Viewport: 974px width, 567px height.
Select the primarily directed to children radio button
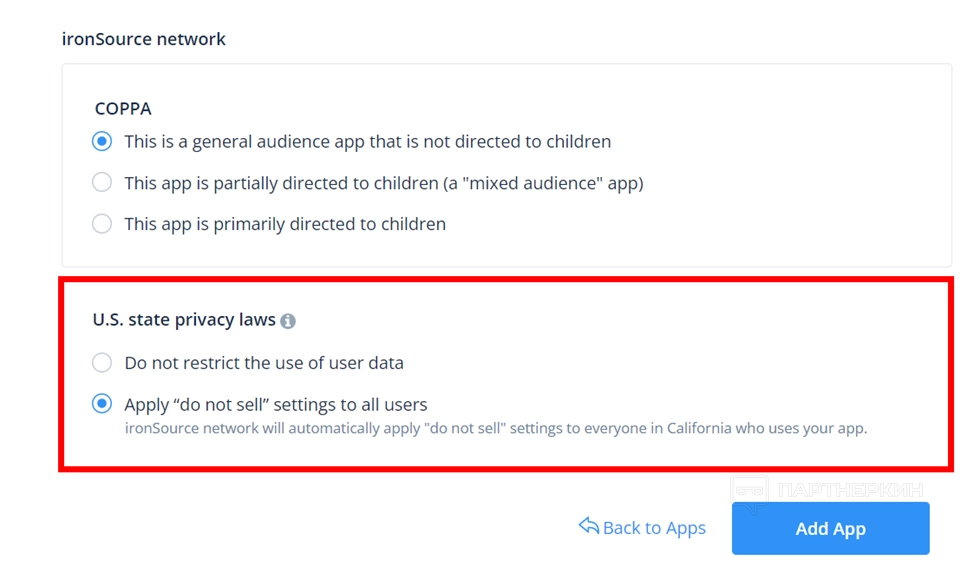point(102,224)
